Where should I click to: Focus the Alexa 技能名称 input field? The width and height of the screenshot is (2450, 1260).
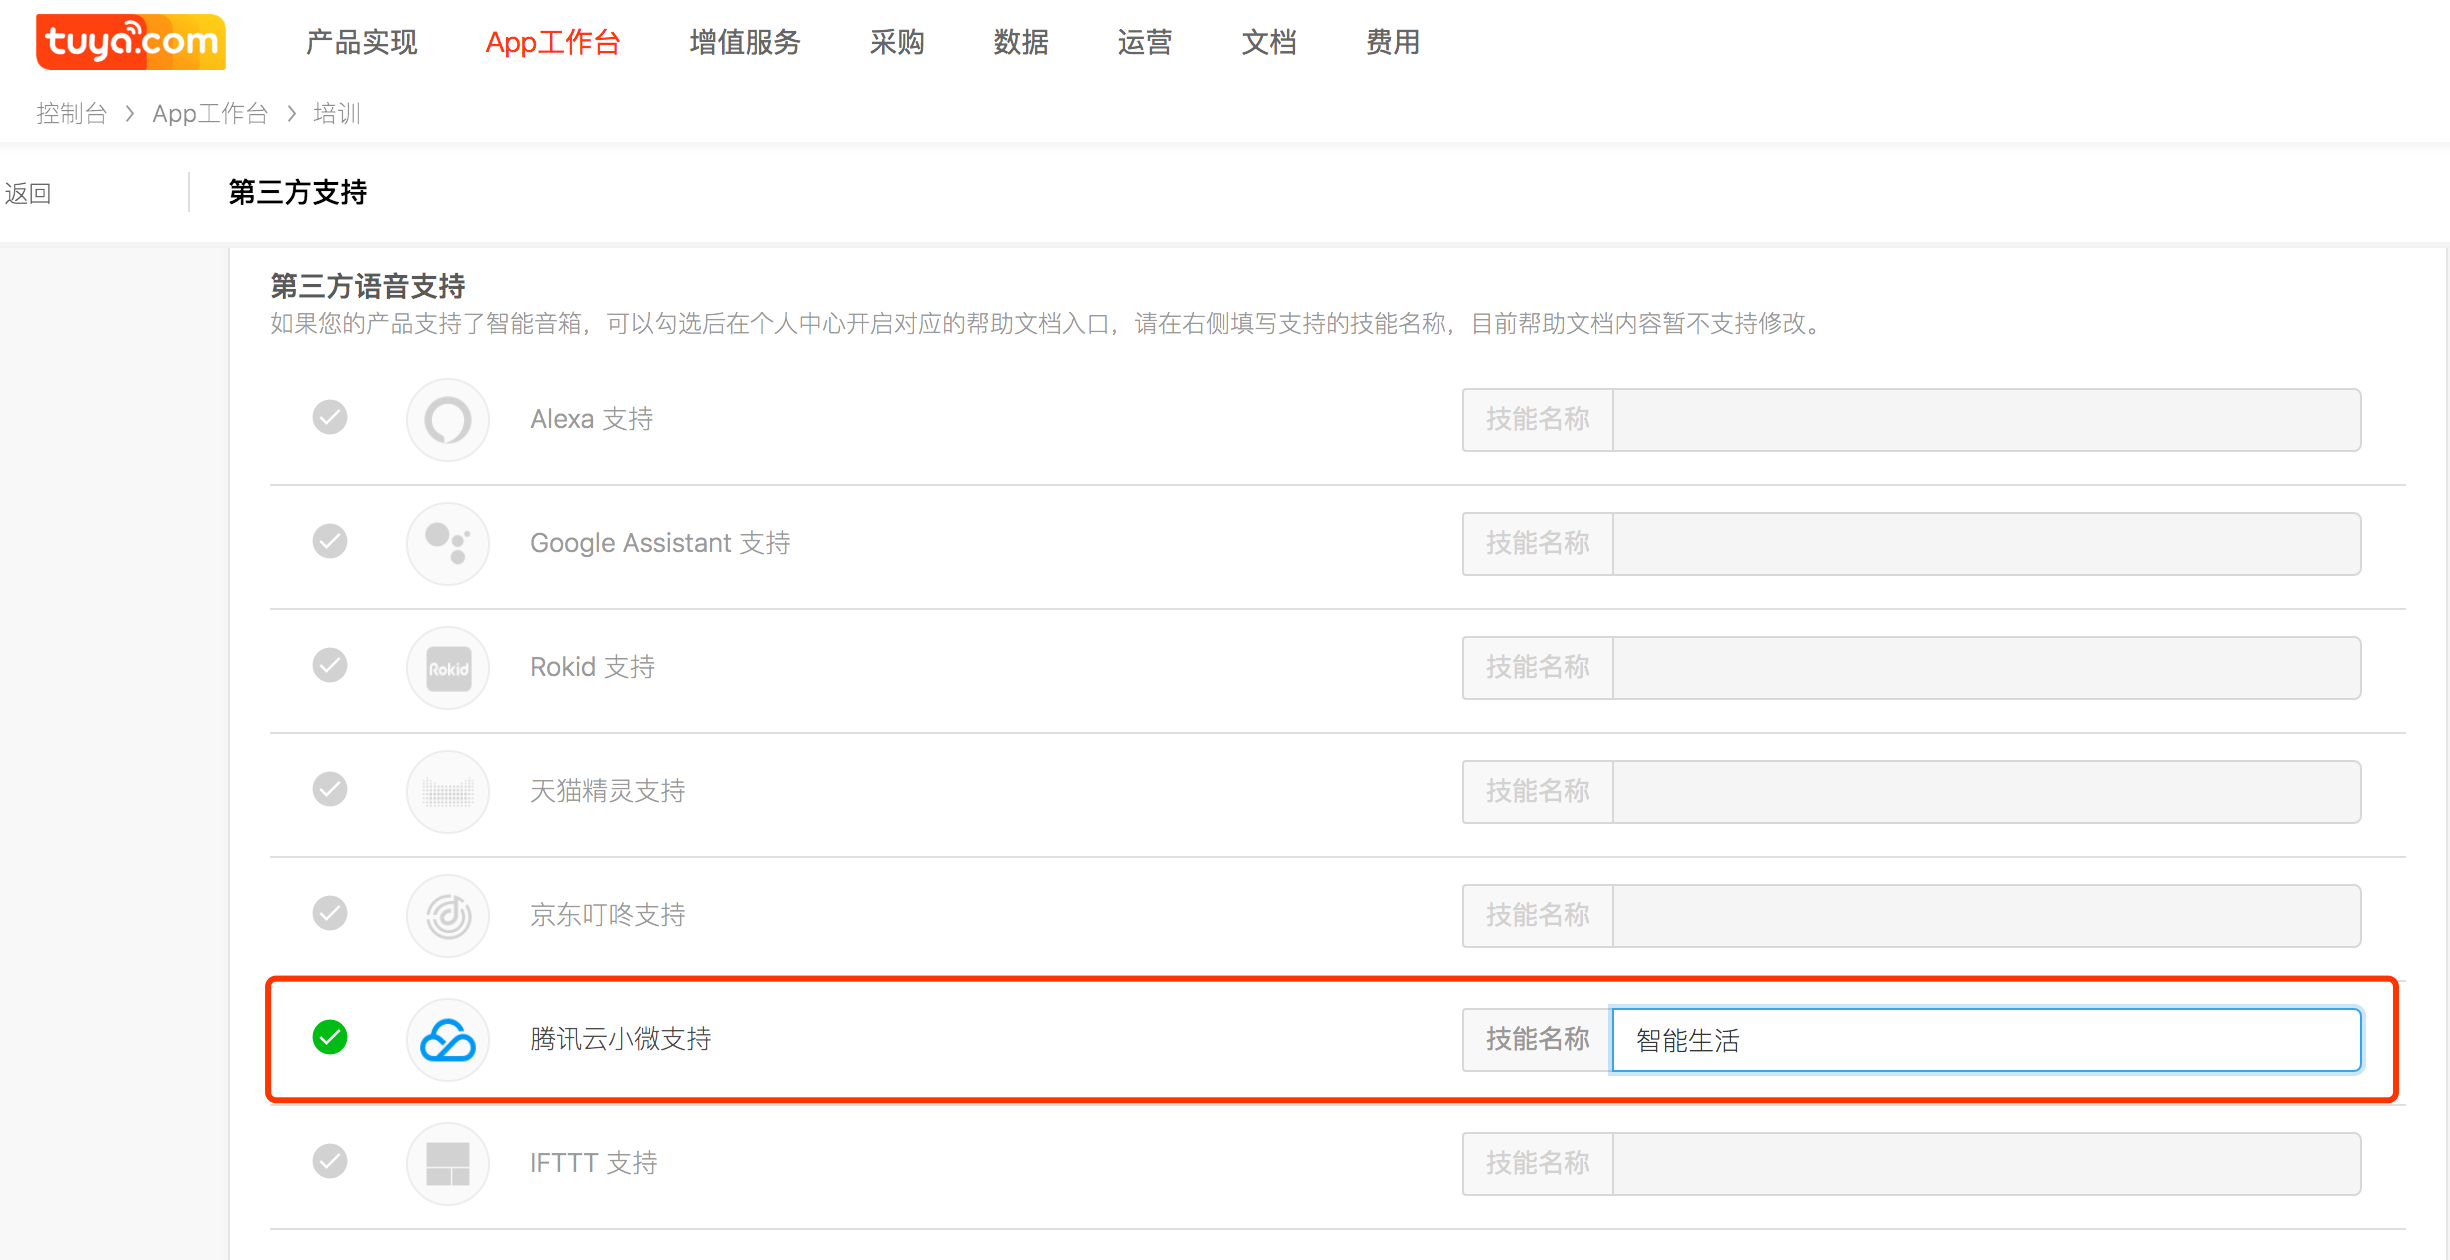(1986, 420)
